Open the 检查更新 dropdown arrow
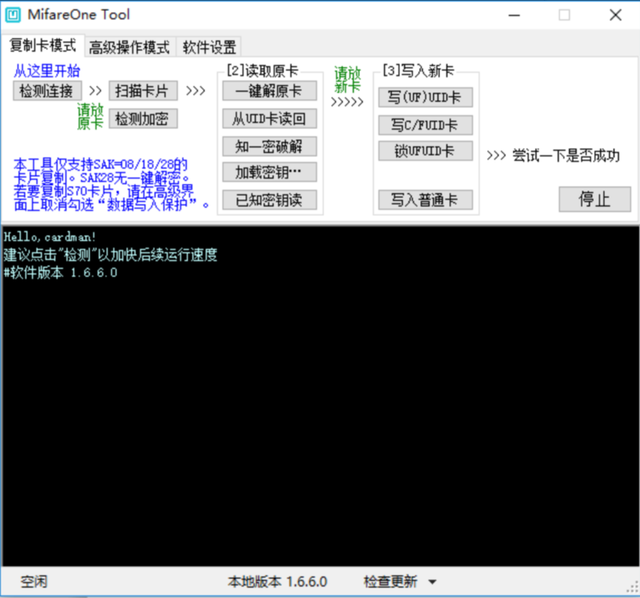 point(433,582)
